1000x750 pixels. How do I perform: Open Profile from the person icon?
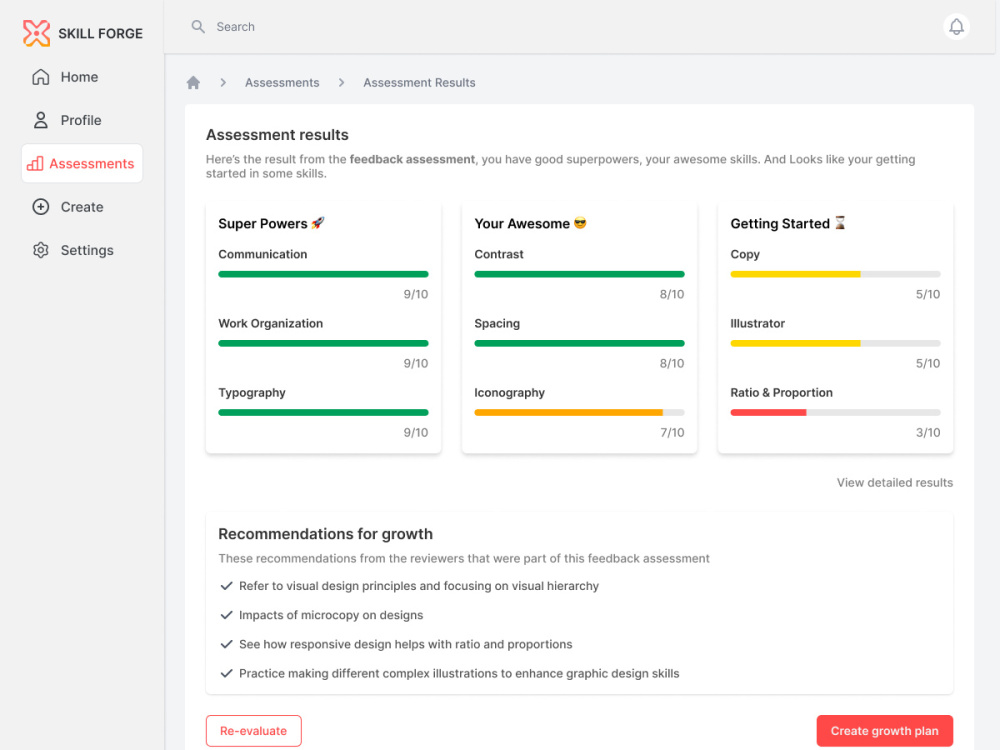click(41, 121)
